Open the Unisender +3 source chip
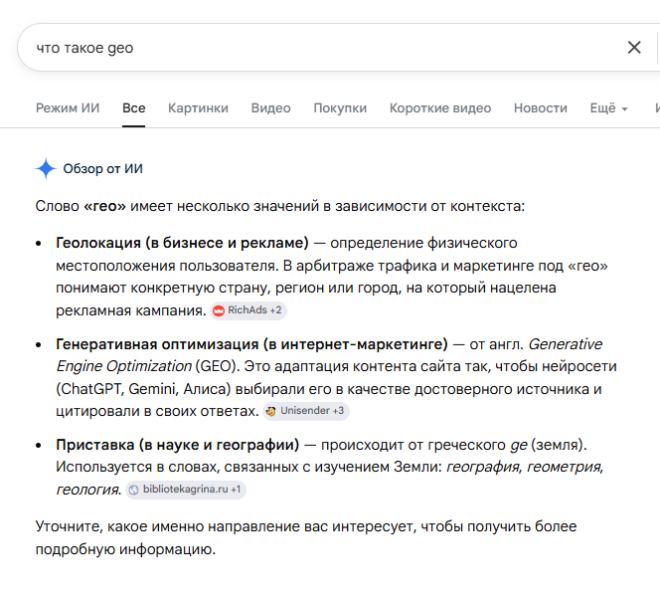This screenshot has width=660, height=600. pyautogui.click(x=306, y=411)
